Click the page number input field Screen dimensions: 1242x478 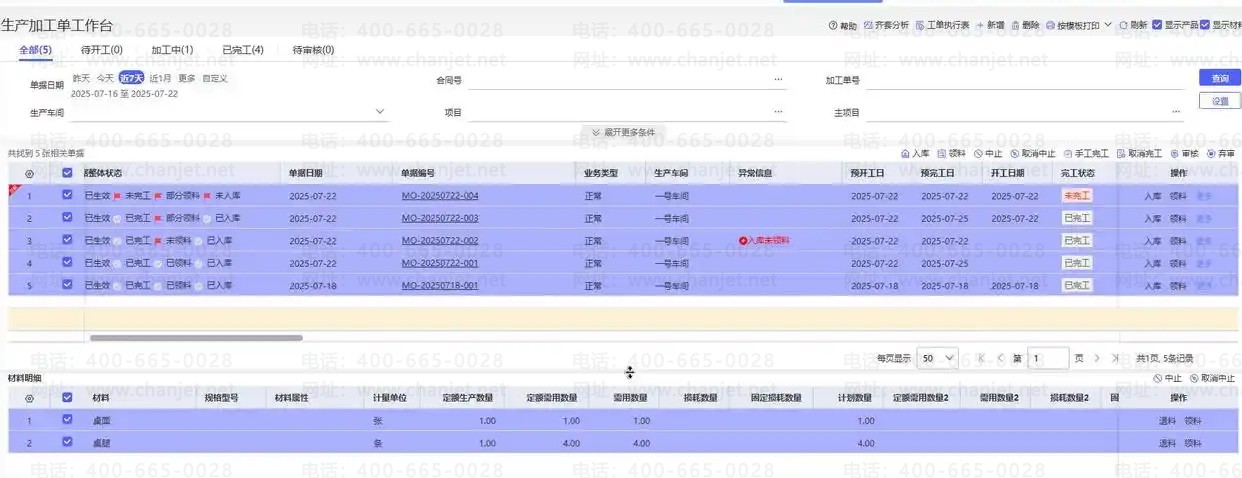tap(1049, 358)
